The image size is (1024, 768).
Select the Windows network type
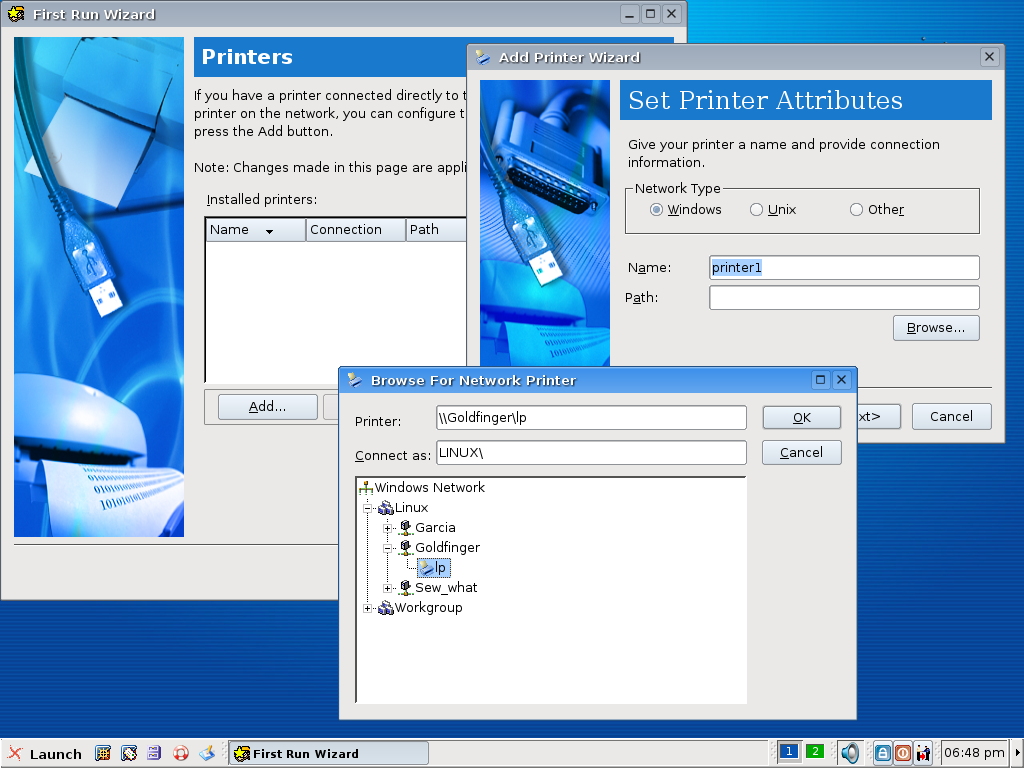(x=657, y=210)
